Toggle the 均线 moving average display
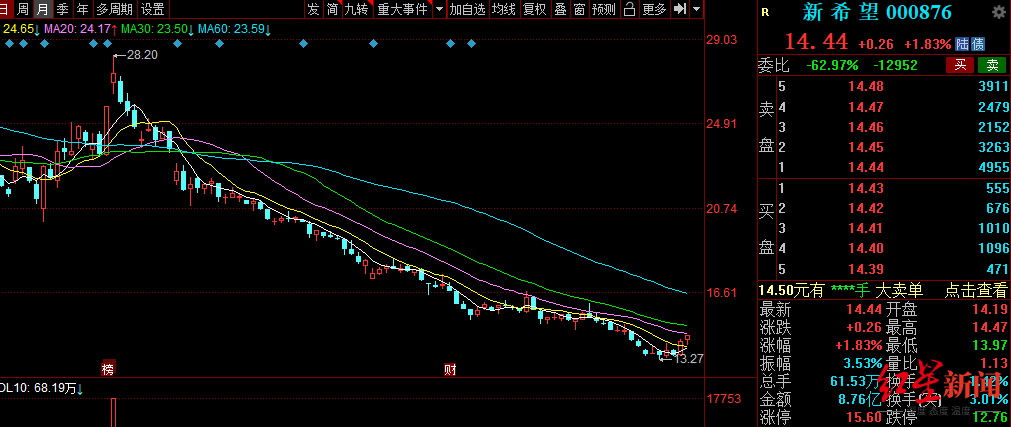1011x427 pixels. [x=504, y=9]
